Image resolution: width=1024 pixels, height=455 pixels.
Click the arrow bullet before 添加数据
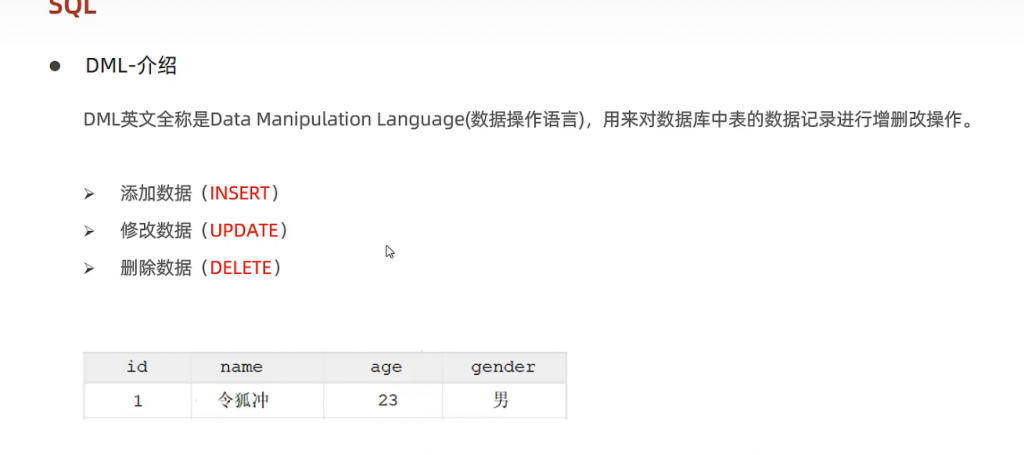tap(89, 193)
